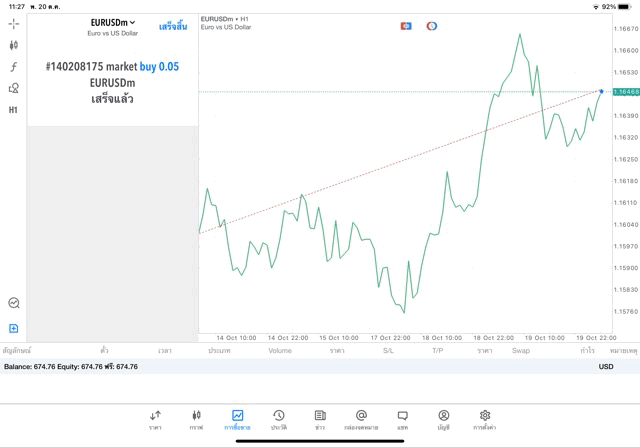Open the การตั้งค่า settings tab

[x=485, y=419]
